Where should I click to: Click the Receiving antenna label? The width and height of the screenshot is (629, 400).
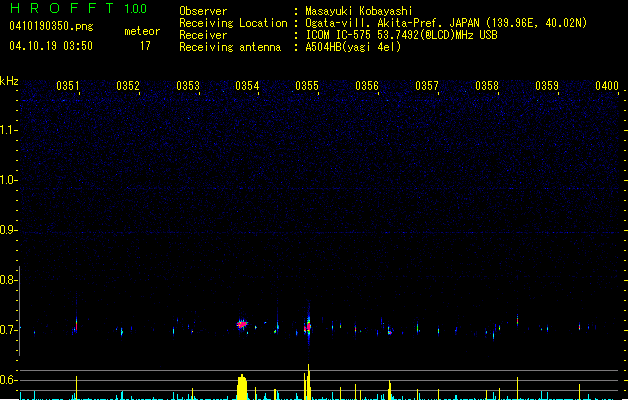(x=230, y=47)
